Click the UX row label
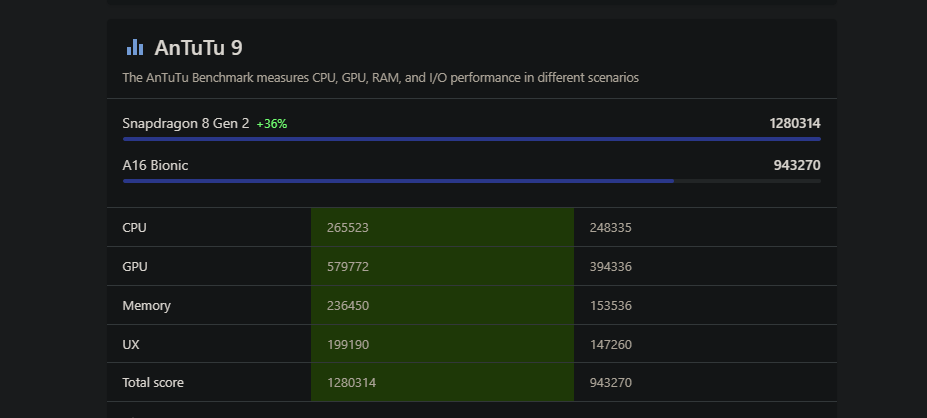Image resolution: width=927 pixels, height=418 pixels. 131,345
